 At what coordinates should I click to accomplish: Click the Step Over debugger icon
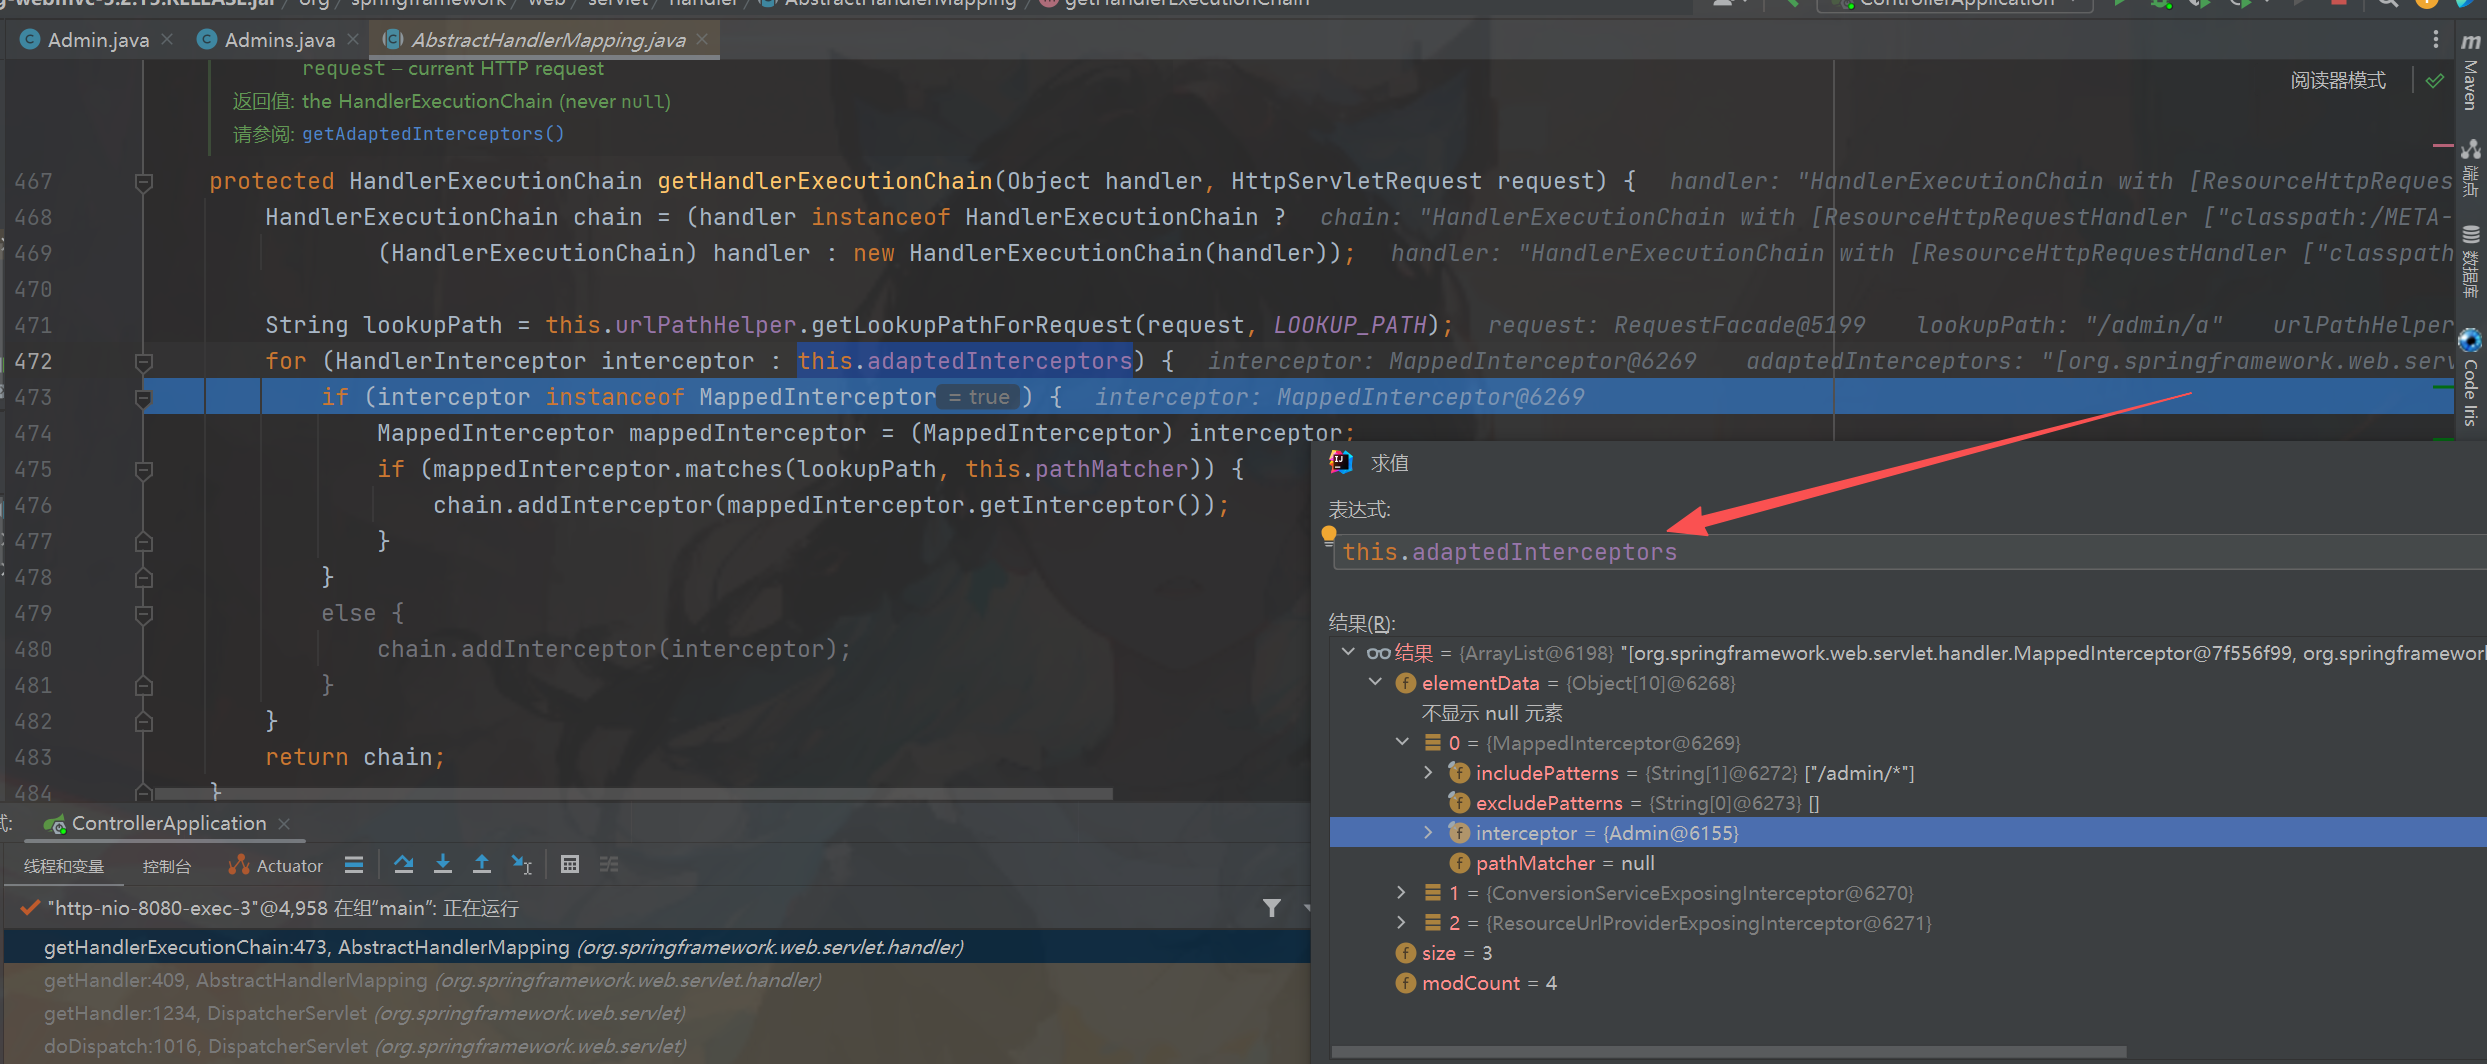[x=403, y=865]
